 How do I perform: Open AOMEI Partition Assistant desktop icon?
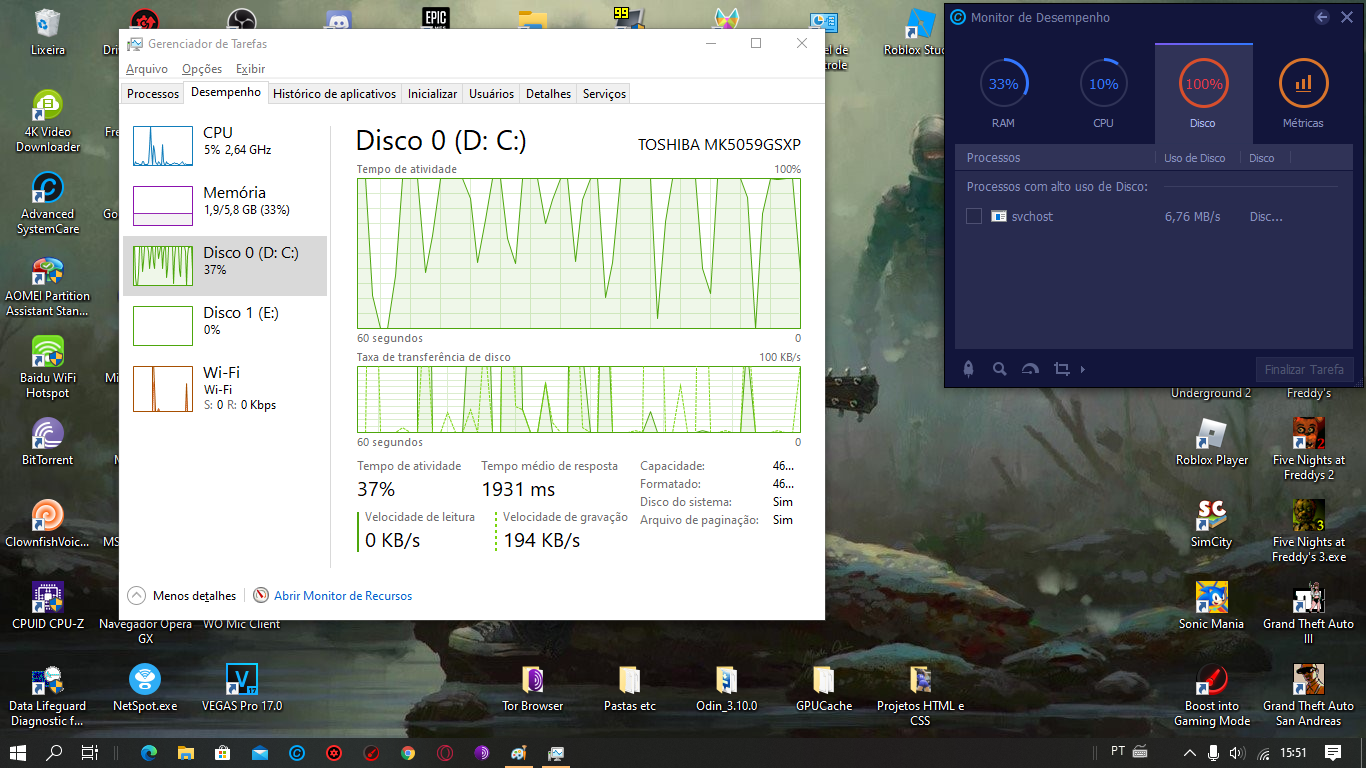(x=47, y=287)
